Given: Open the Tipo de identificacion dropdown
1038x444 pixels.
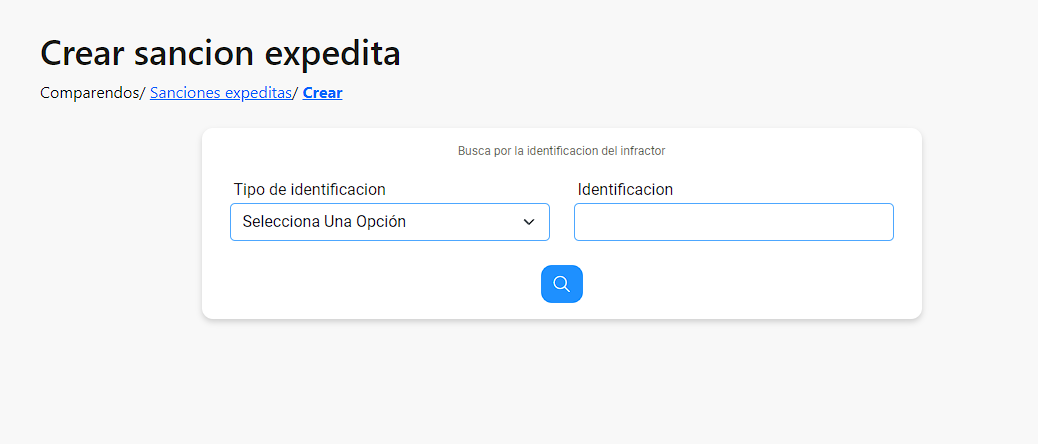Looking at the screenshot, I should tap(390, 222).
